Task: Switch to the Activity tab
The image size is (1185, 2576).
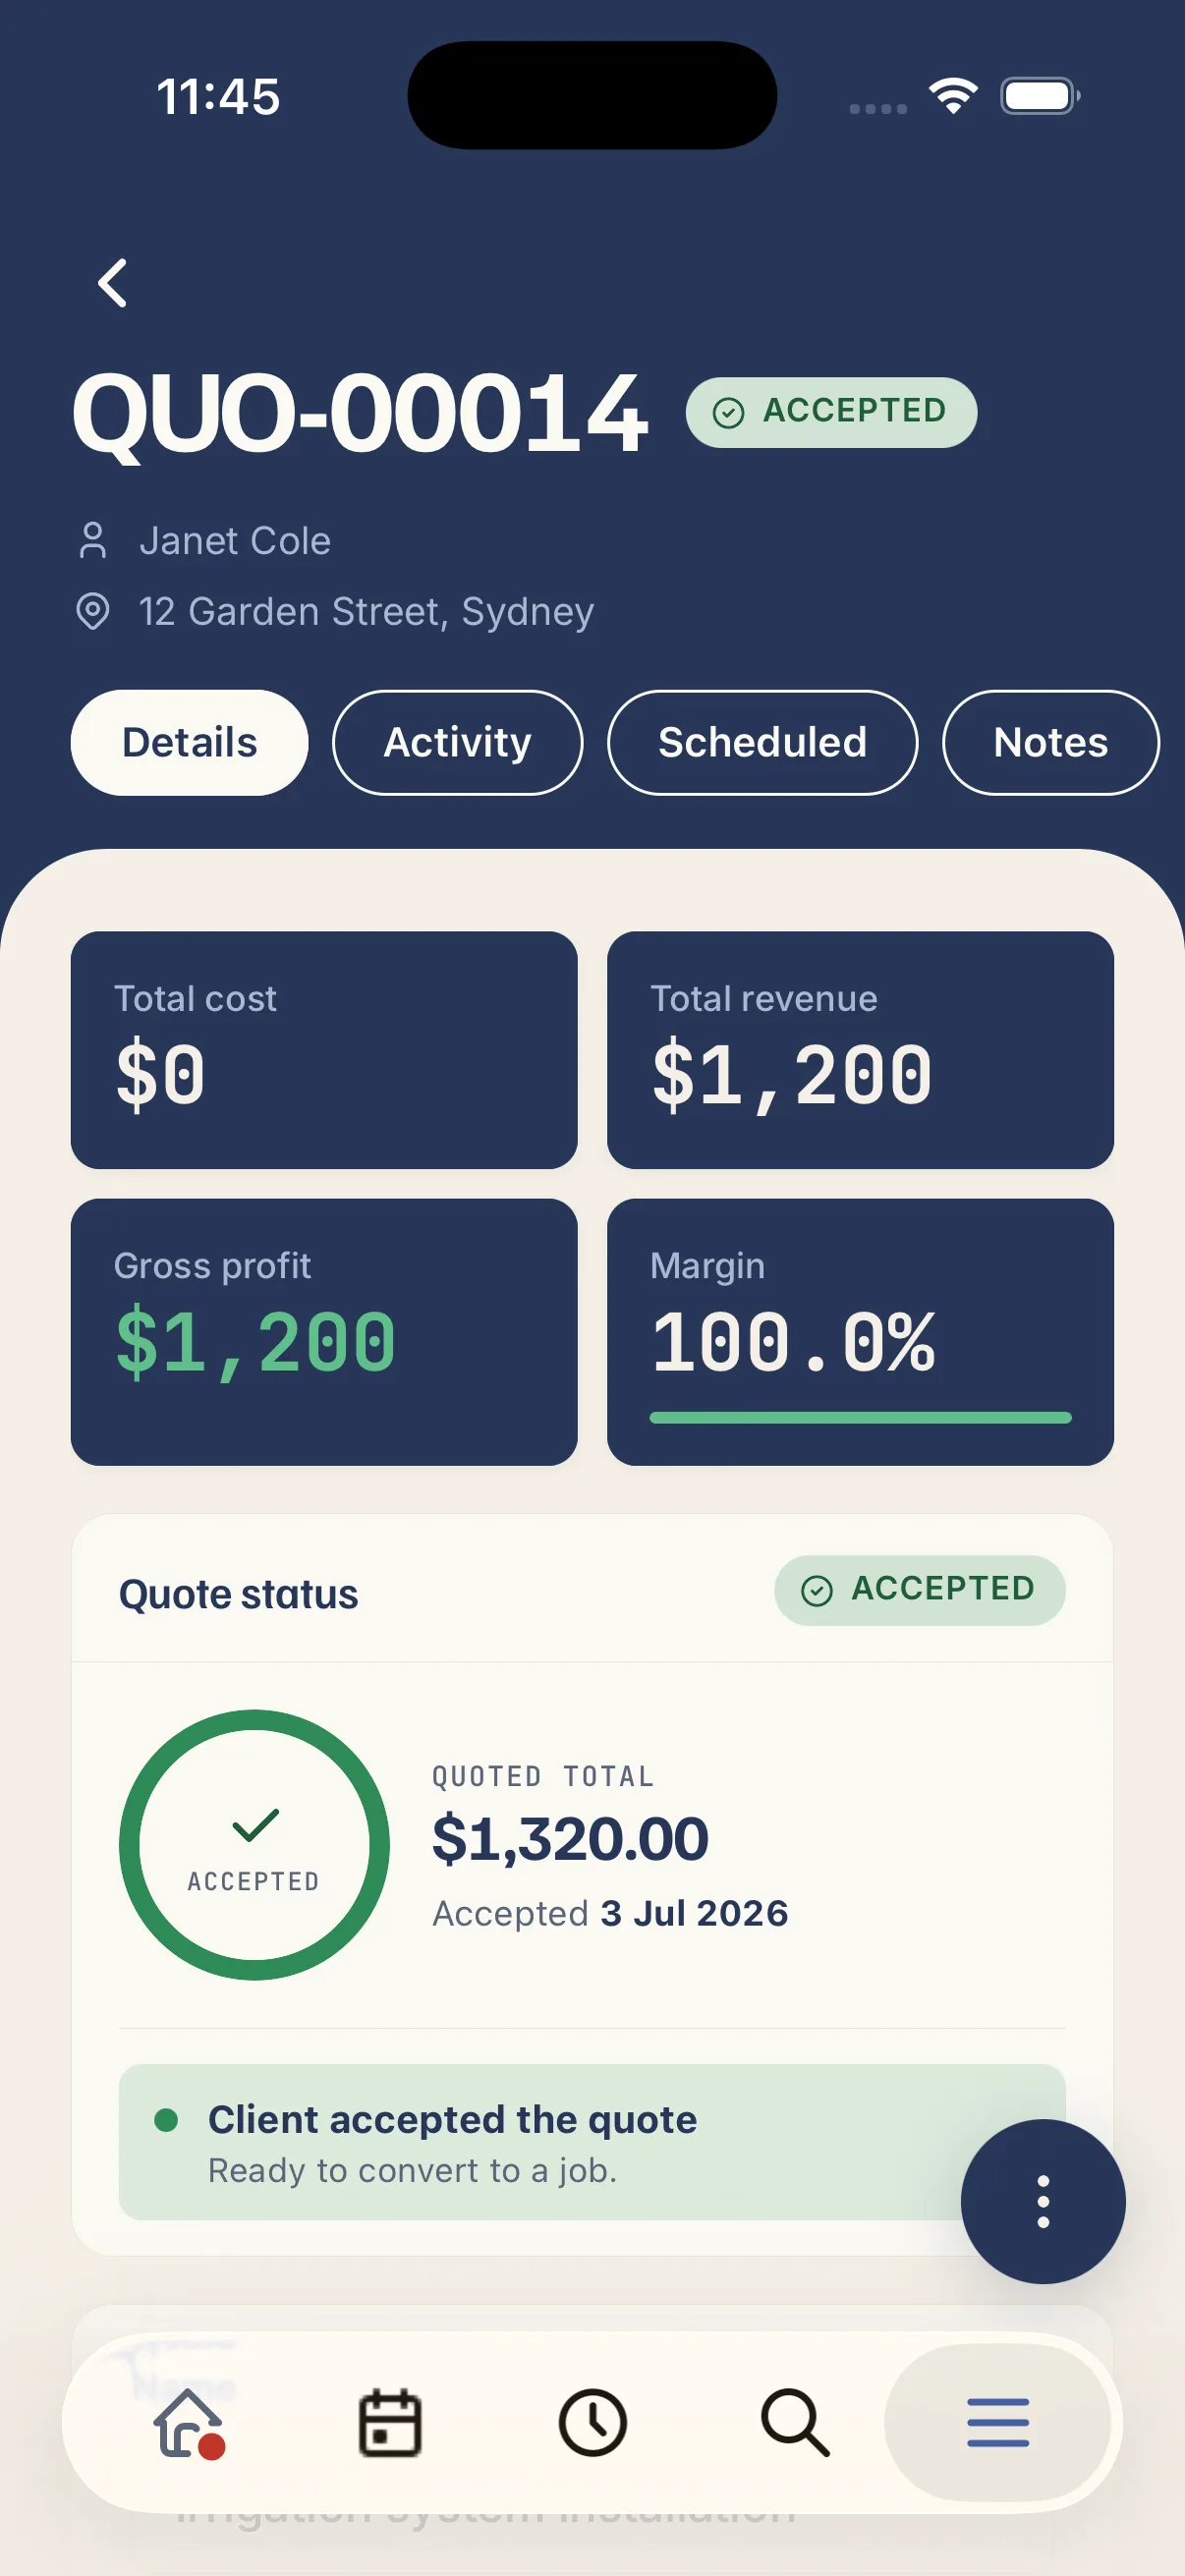Action: [457, 743]
